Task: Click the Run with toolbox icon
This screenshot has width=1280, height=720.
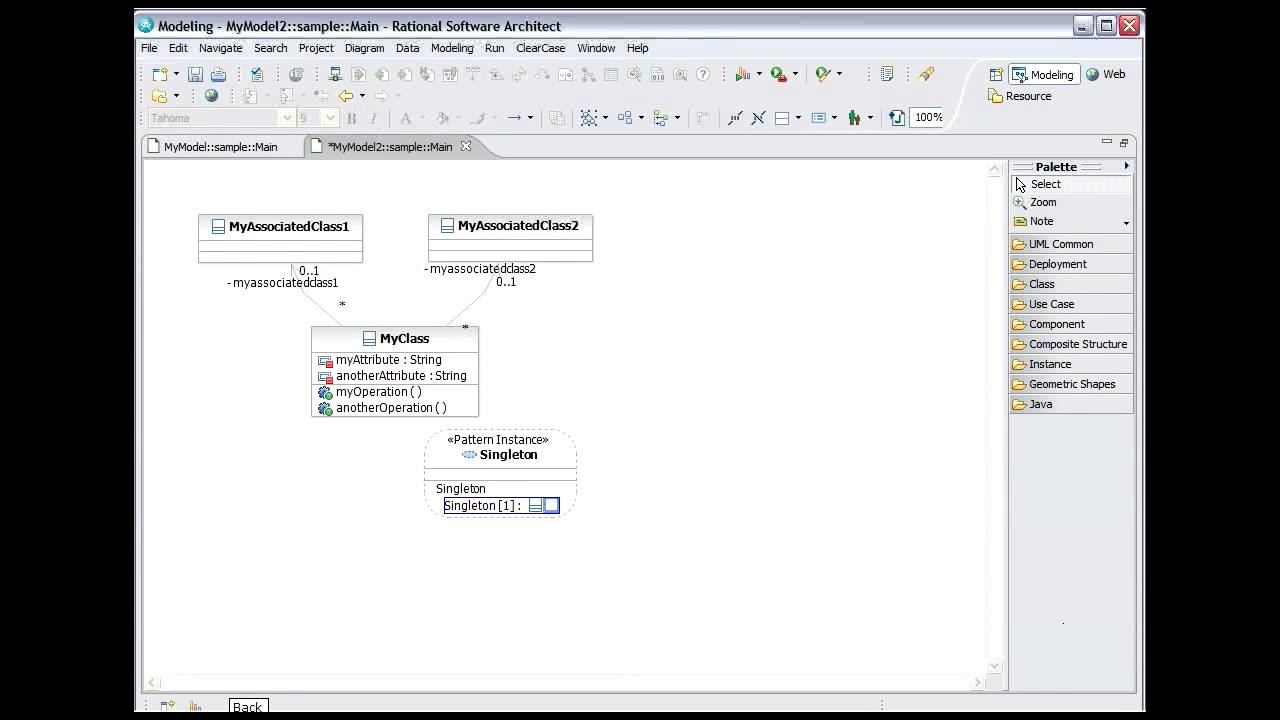Action: click(778, 74)
